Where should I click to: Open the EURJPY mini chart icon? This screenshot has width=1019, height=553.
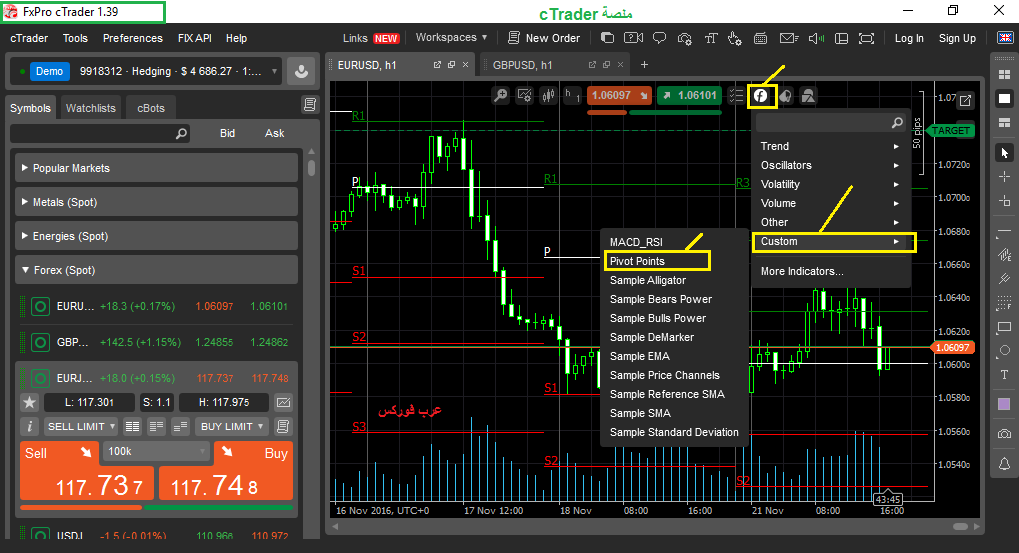point(283,402)
